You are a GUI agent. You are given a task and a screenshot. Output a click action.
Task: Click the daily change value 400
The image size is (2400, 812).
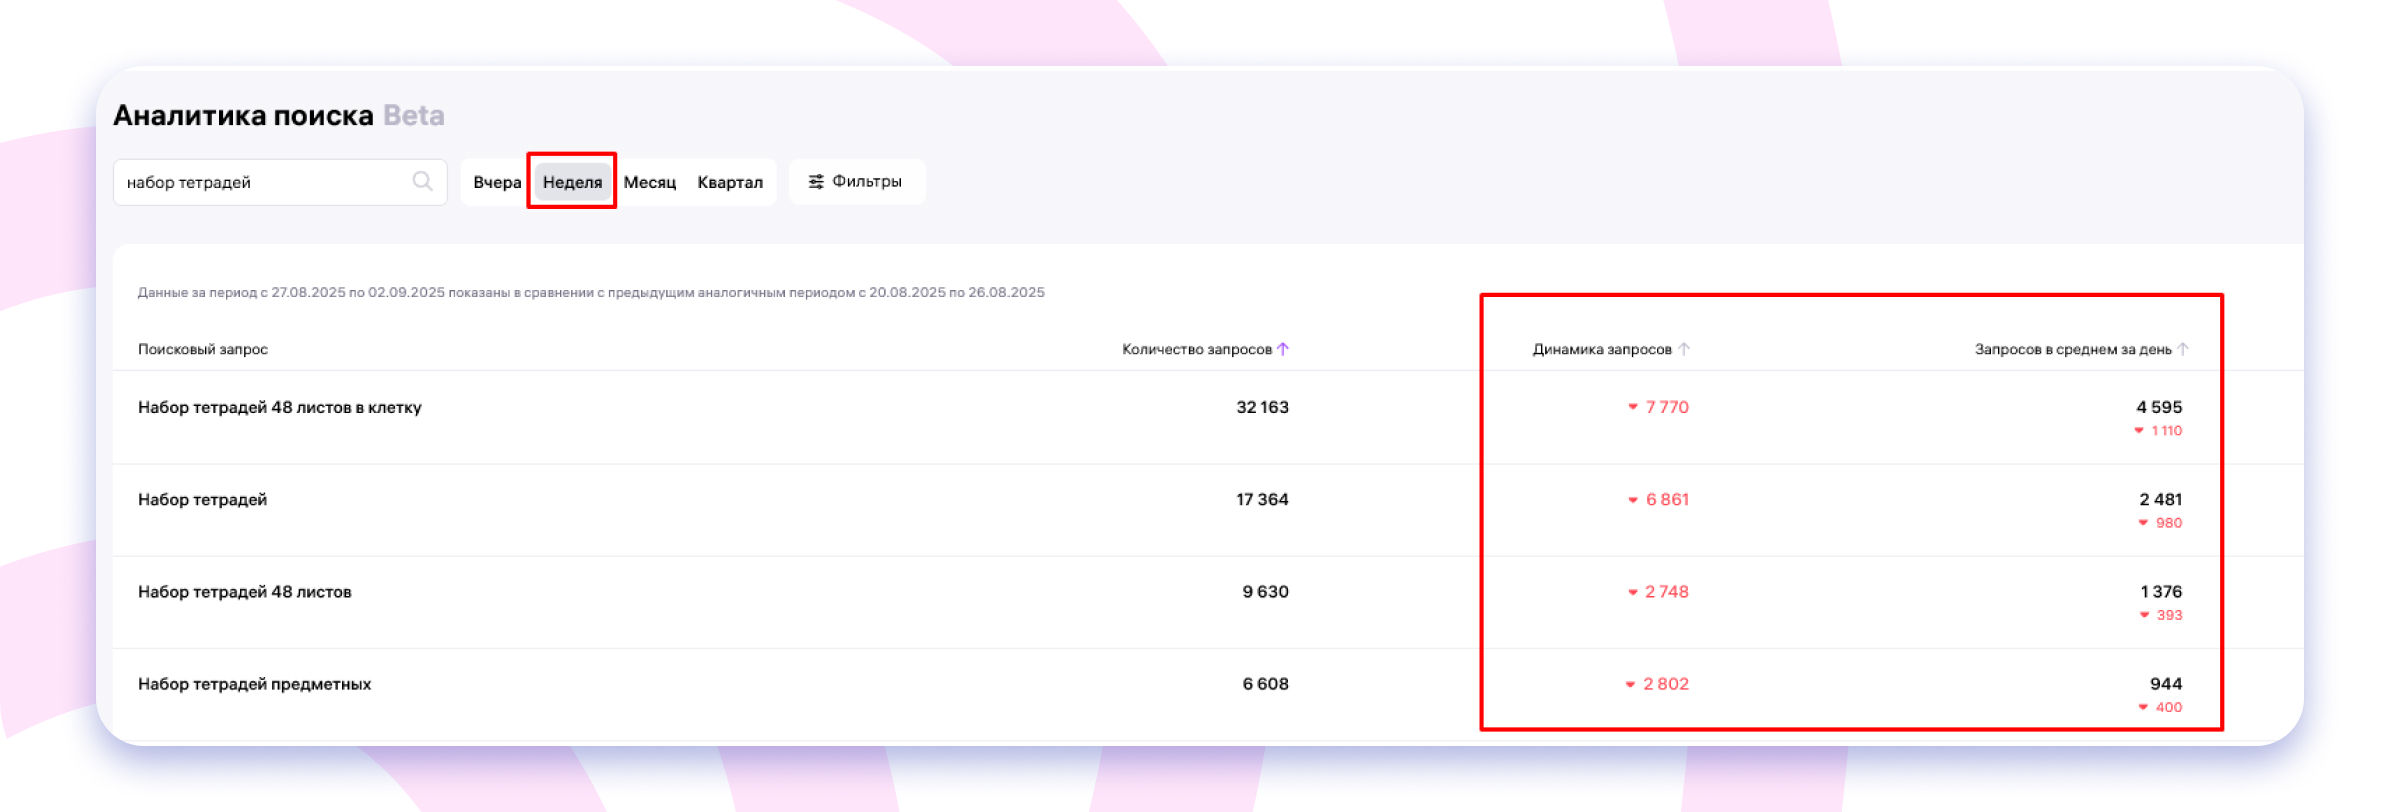(2169, 707)
